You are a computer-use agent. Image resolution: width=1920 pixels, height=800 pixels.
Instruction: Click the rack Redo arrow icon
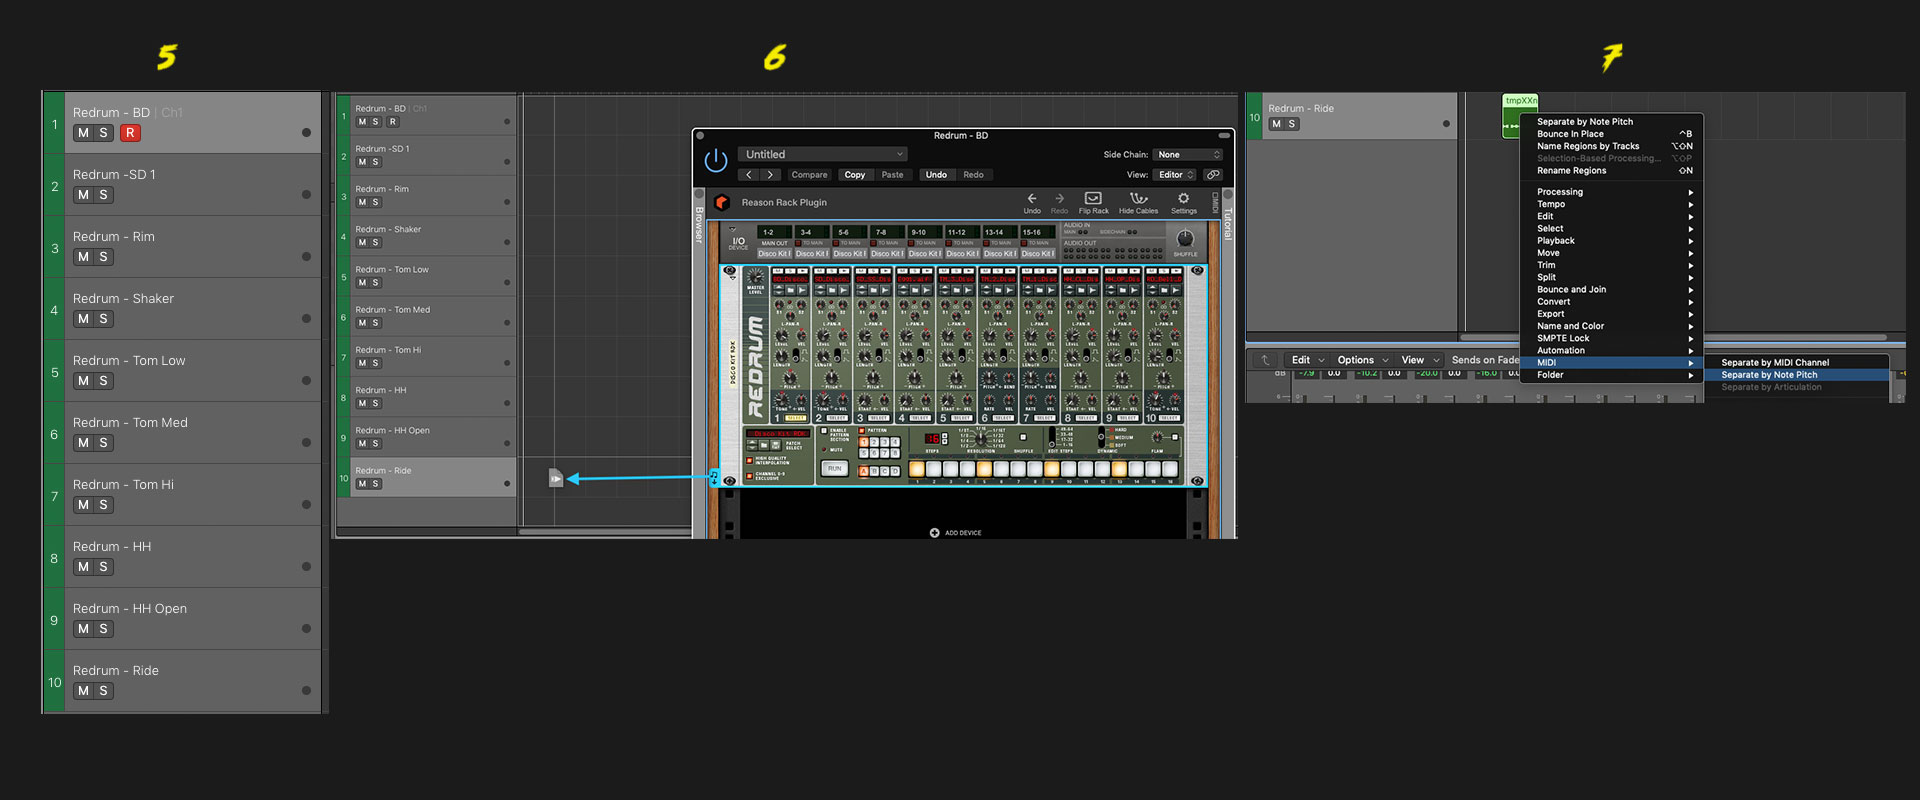coord(1060,199)
